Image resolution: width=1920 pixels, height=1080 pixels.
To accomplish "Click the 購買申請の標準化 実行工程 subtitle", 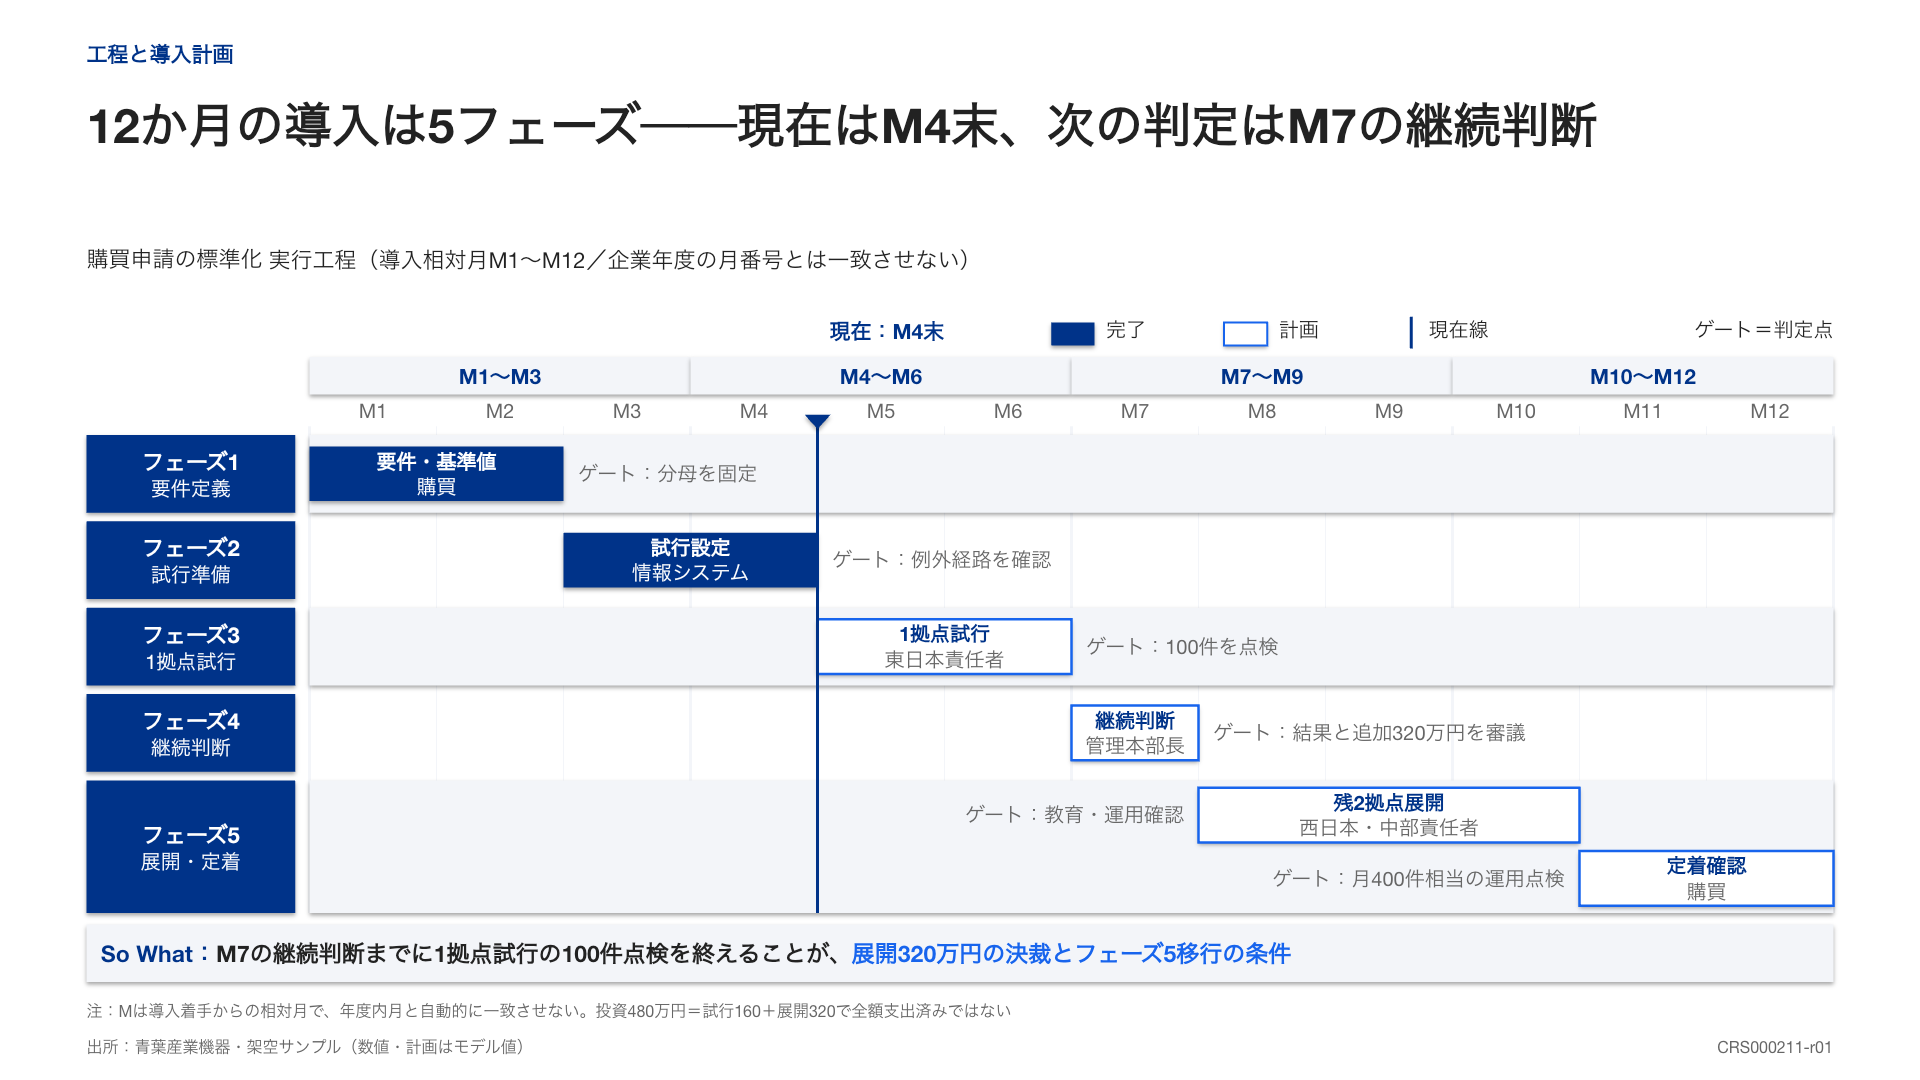I will point(528,260).
